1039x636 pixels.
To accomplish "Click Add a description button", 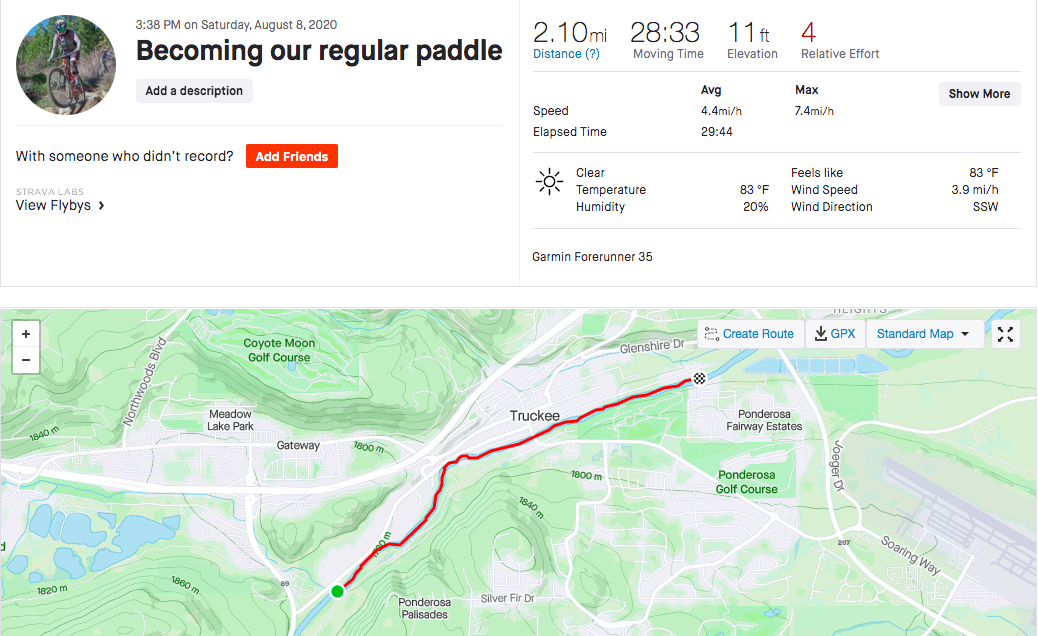I will [194, 91].
